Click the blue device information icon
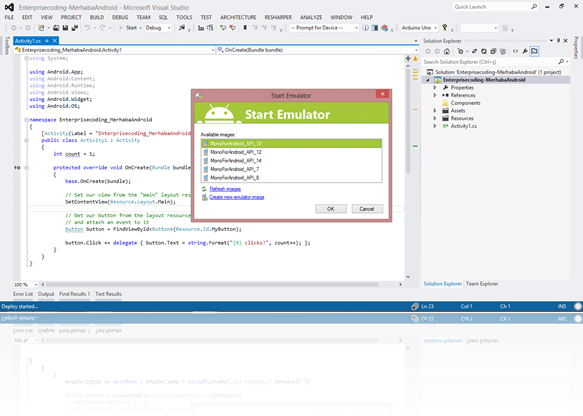The height and width of the screenshot is (416, 583). [365, 28]
